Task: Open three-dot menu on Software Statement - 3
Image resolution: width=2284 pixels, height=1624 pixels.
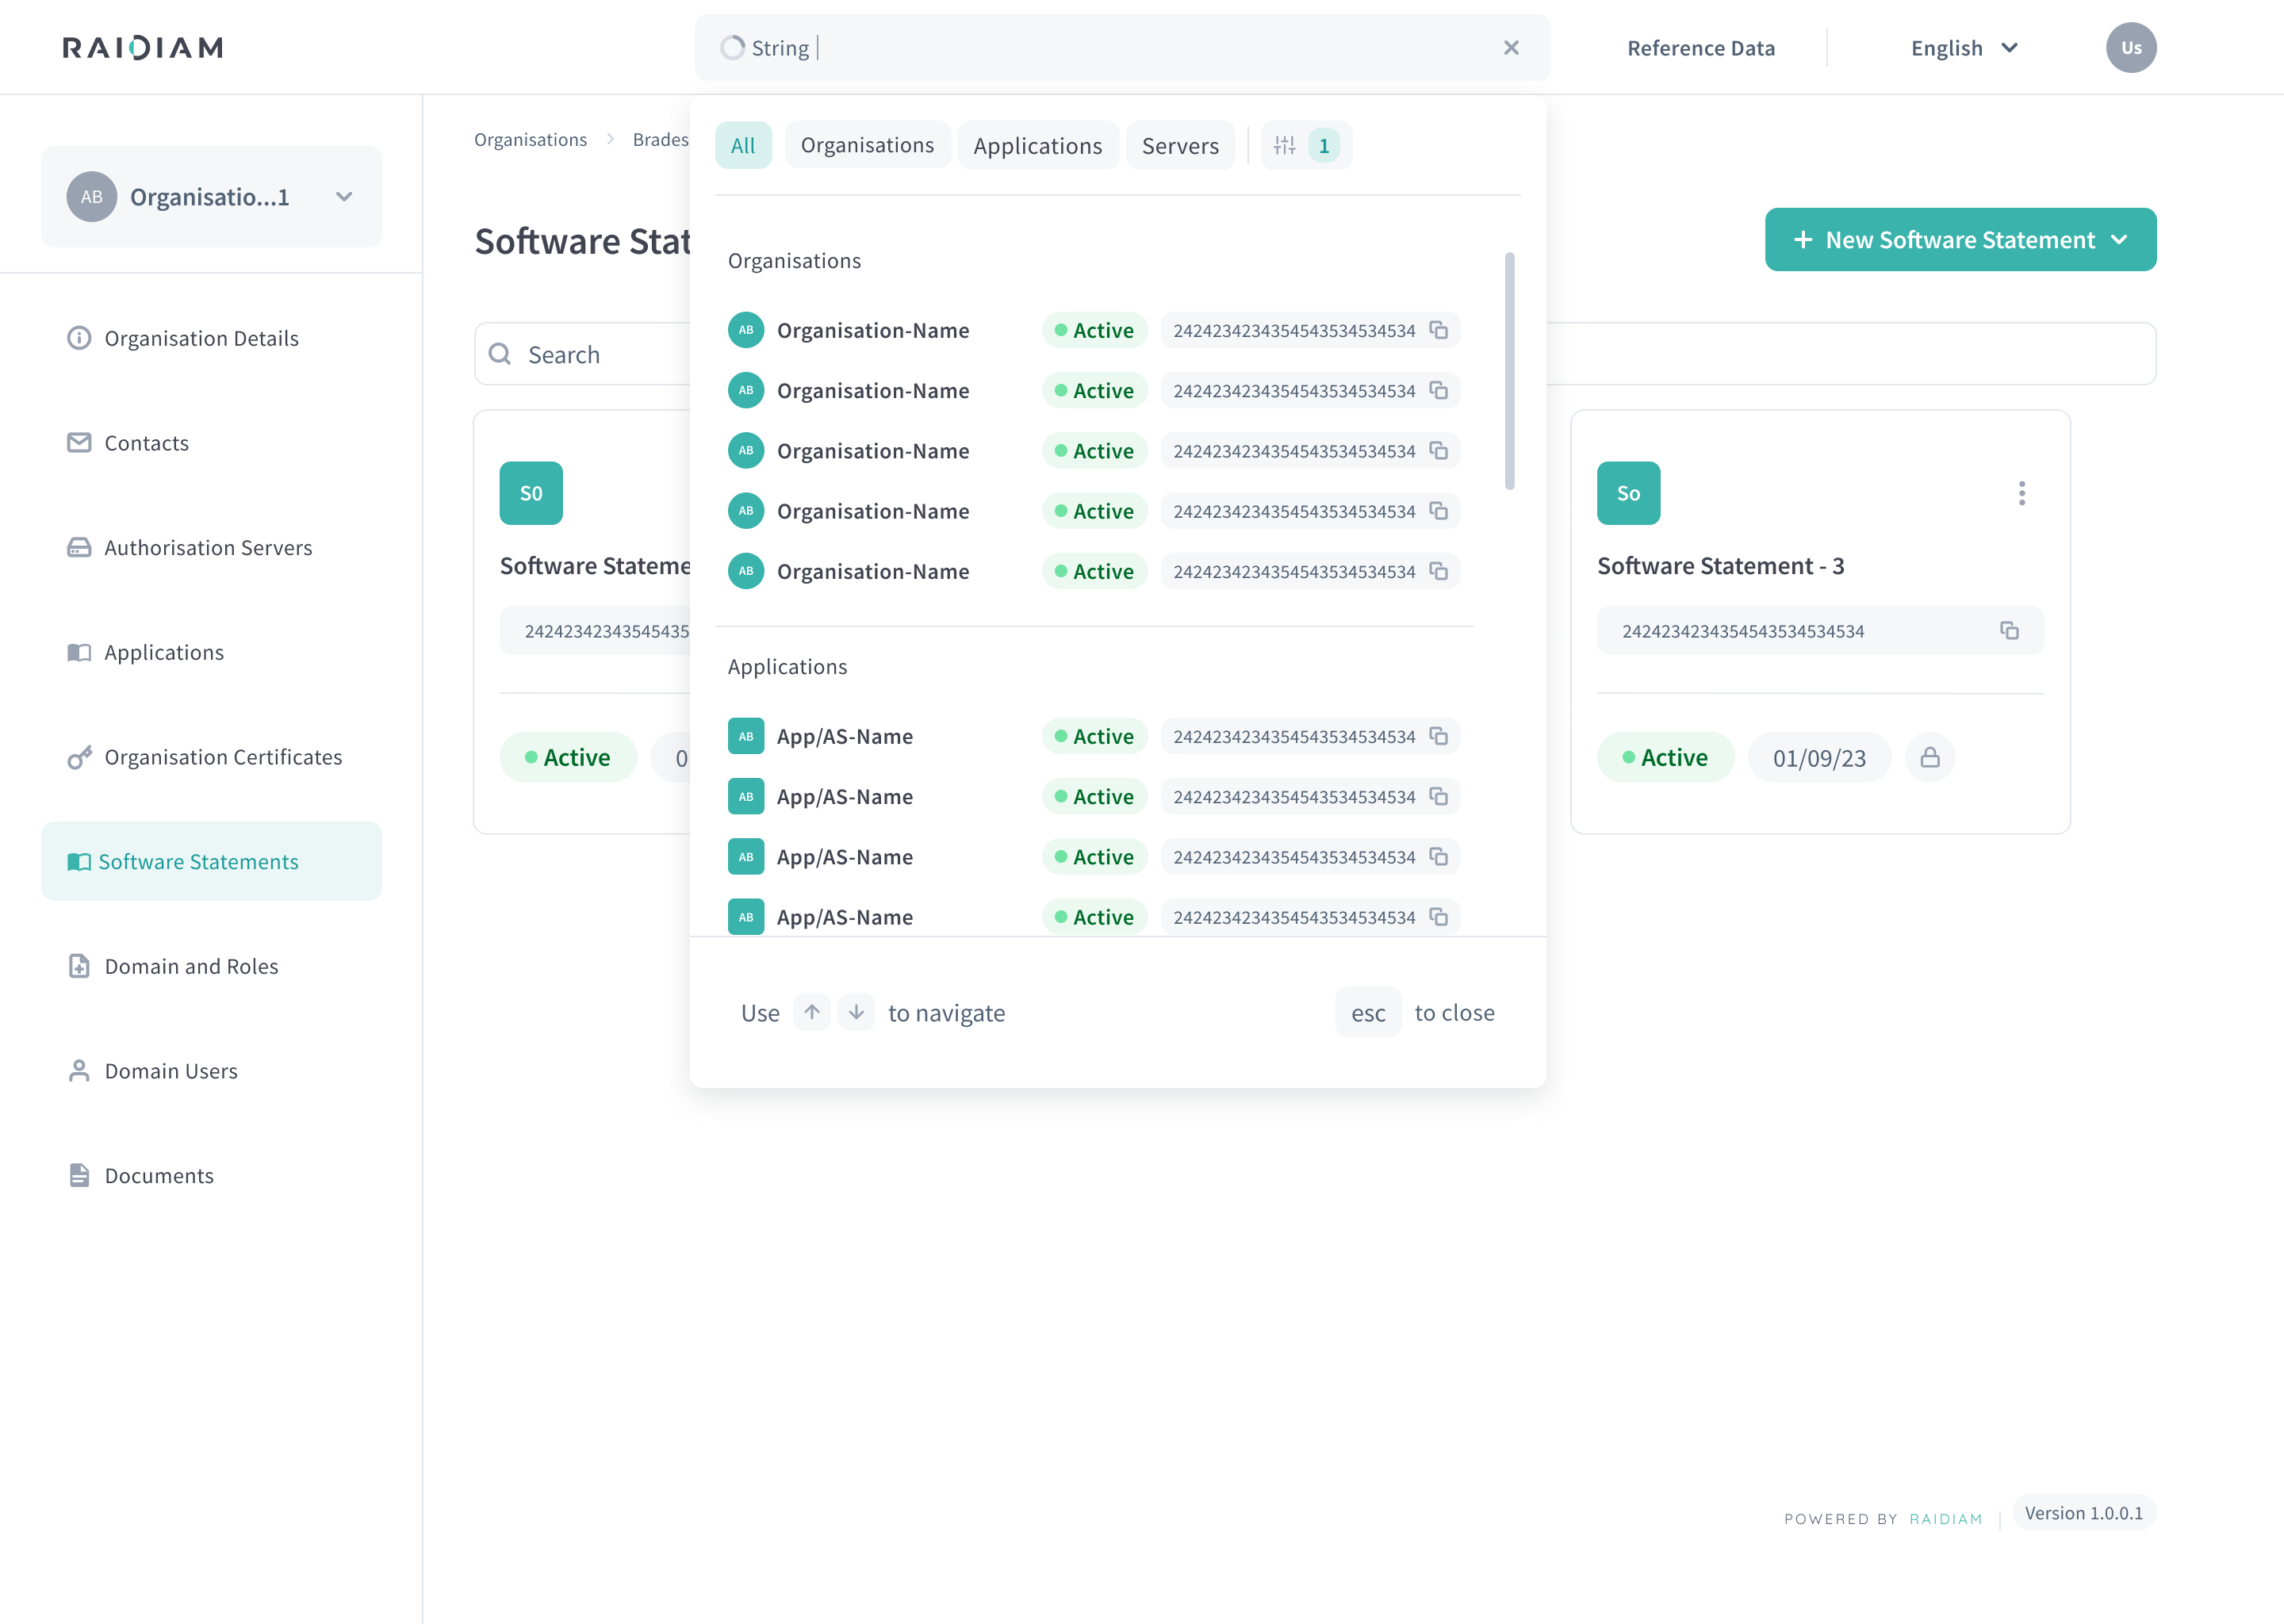Action: click(2022, 493)
